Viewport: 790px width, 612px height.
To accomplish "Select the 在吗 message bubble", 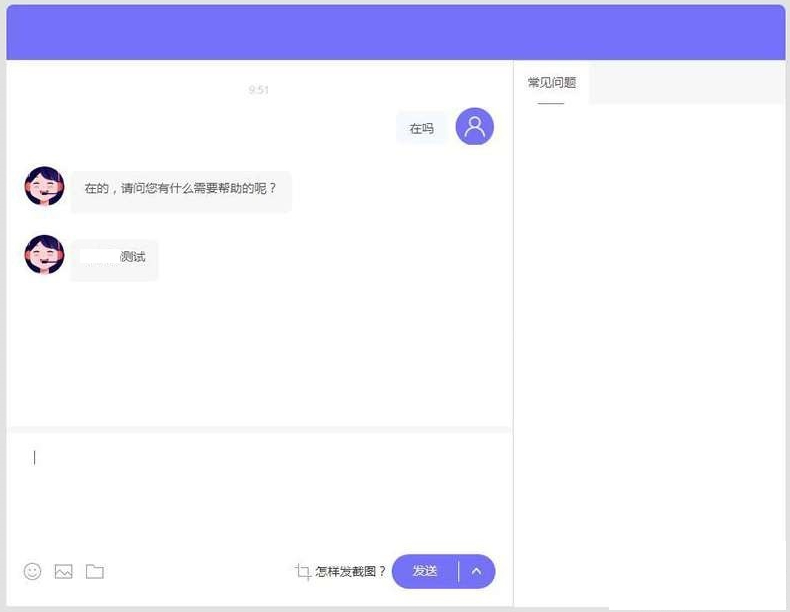I will 421,128.
